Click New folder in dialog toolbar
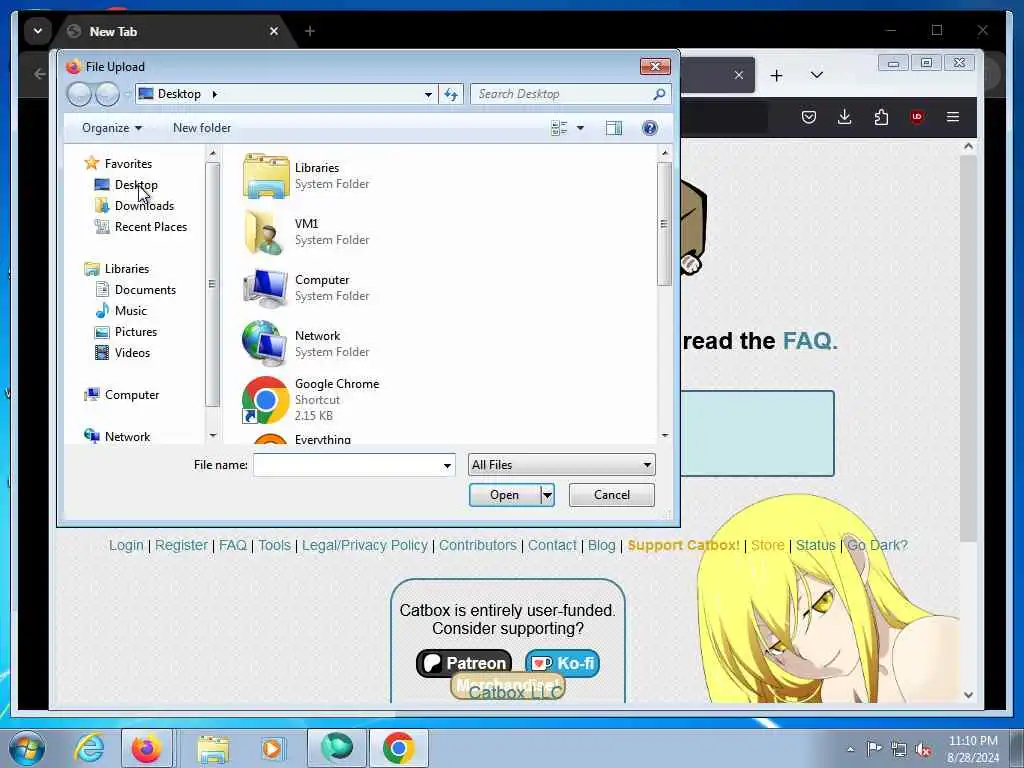The image size is (1024, 768). 202,128
